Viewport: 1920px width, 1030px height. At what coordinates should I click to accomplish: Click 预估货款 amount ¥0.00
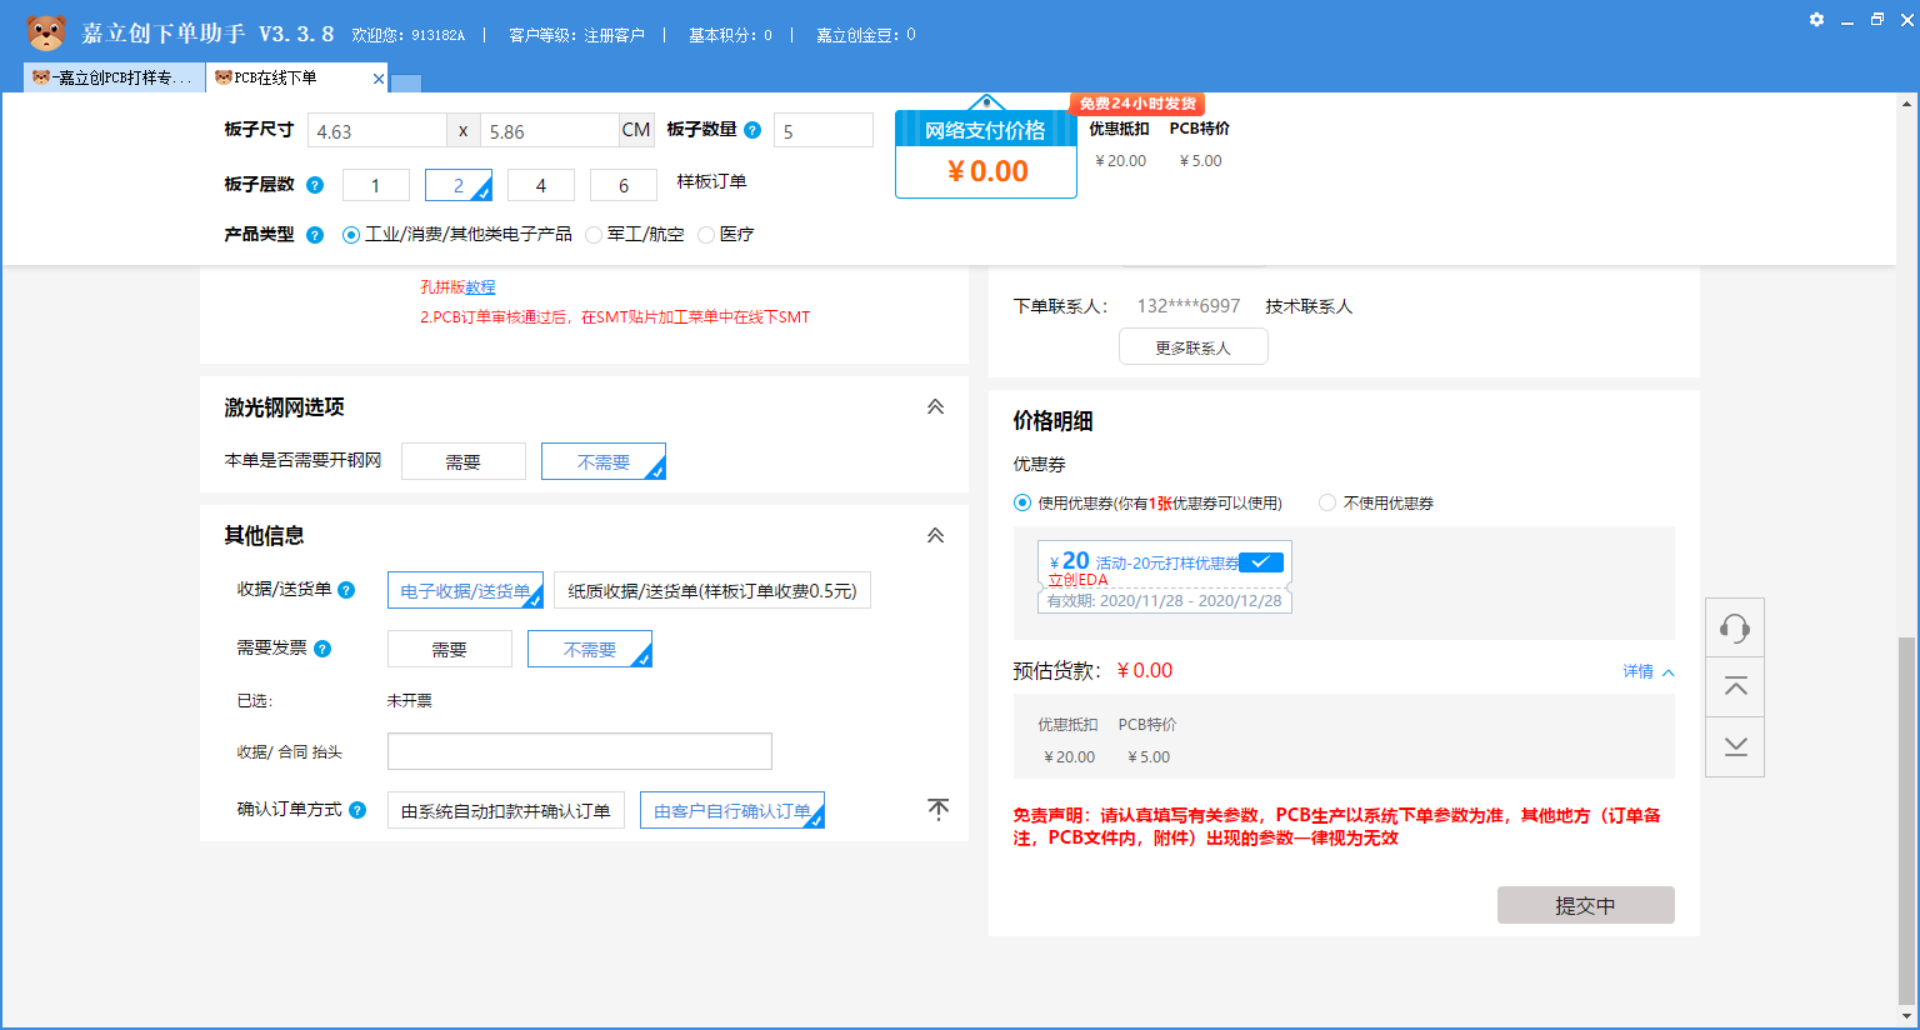point(1144,671)
